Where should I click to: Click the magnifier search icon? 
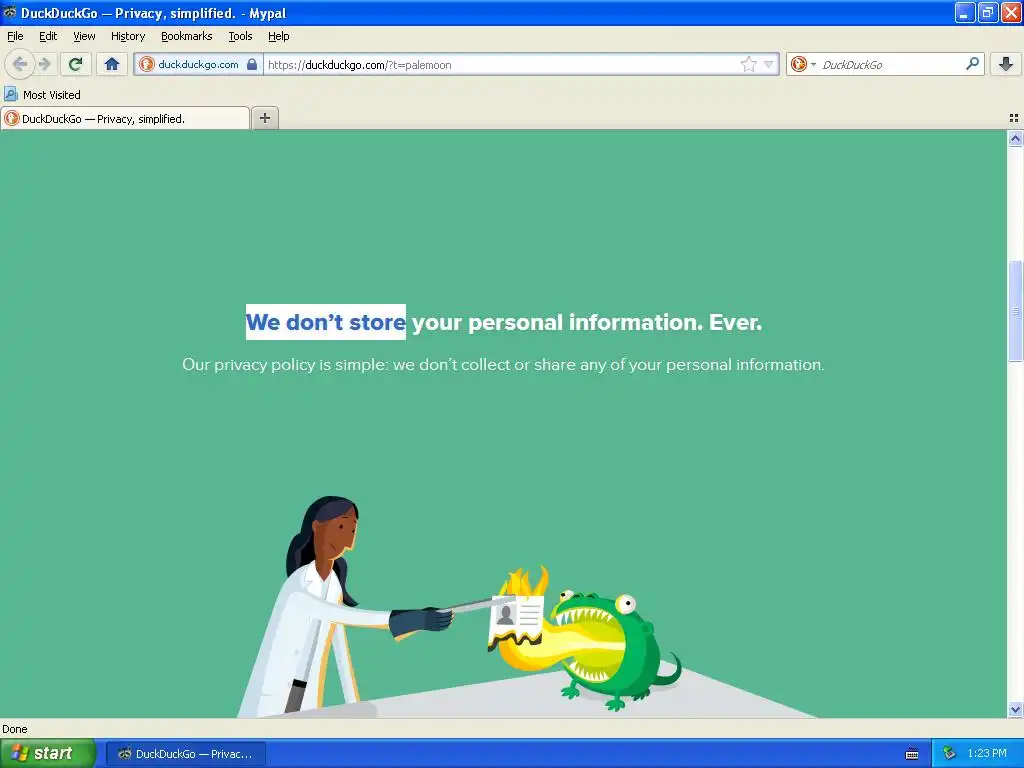coord(972,64)
